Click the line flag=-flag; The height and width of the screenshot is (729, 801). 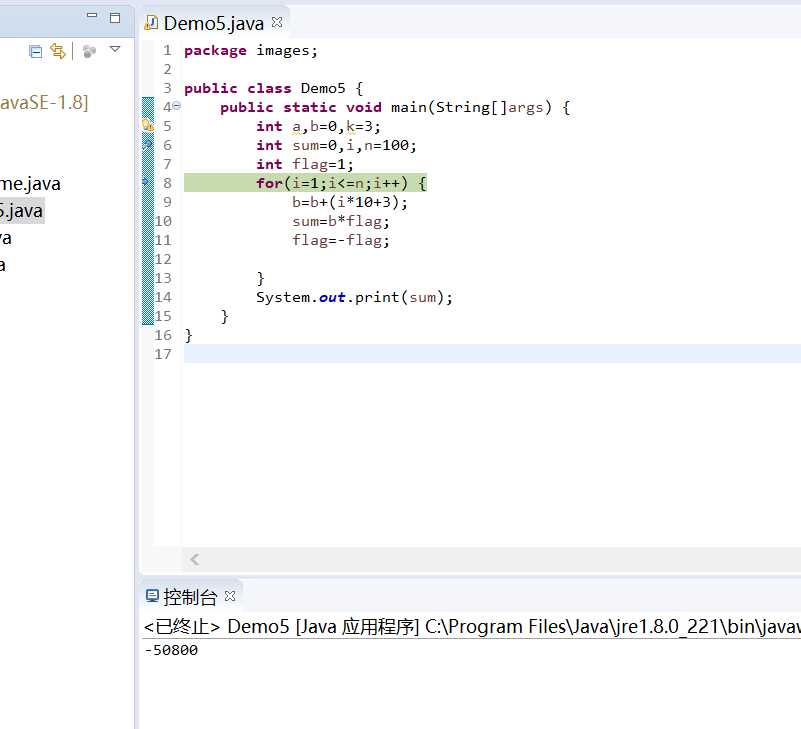(x=341, y=240)
